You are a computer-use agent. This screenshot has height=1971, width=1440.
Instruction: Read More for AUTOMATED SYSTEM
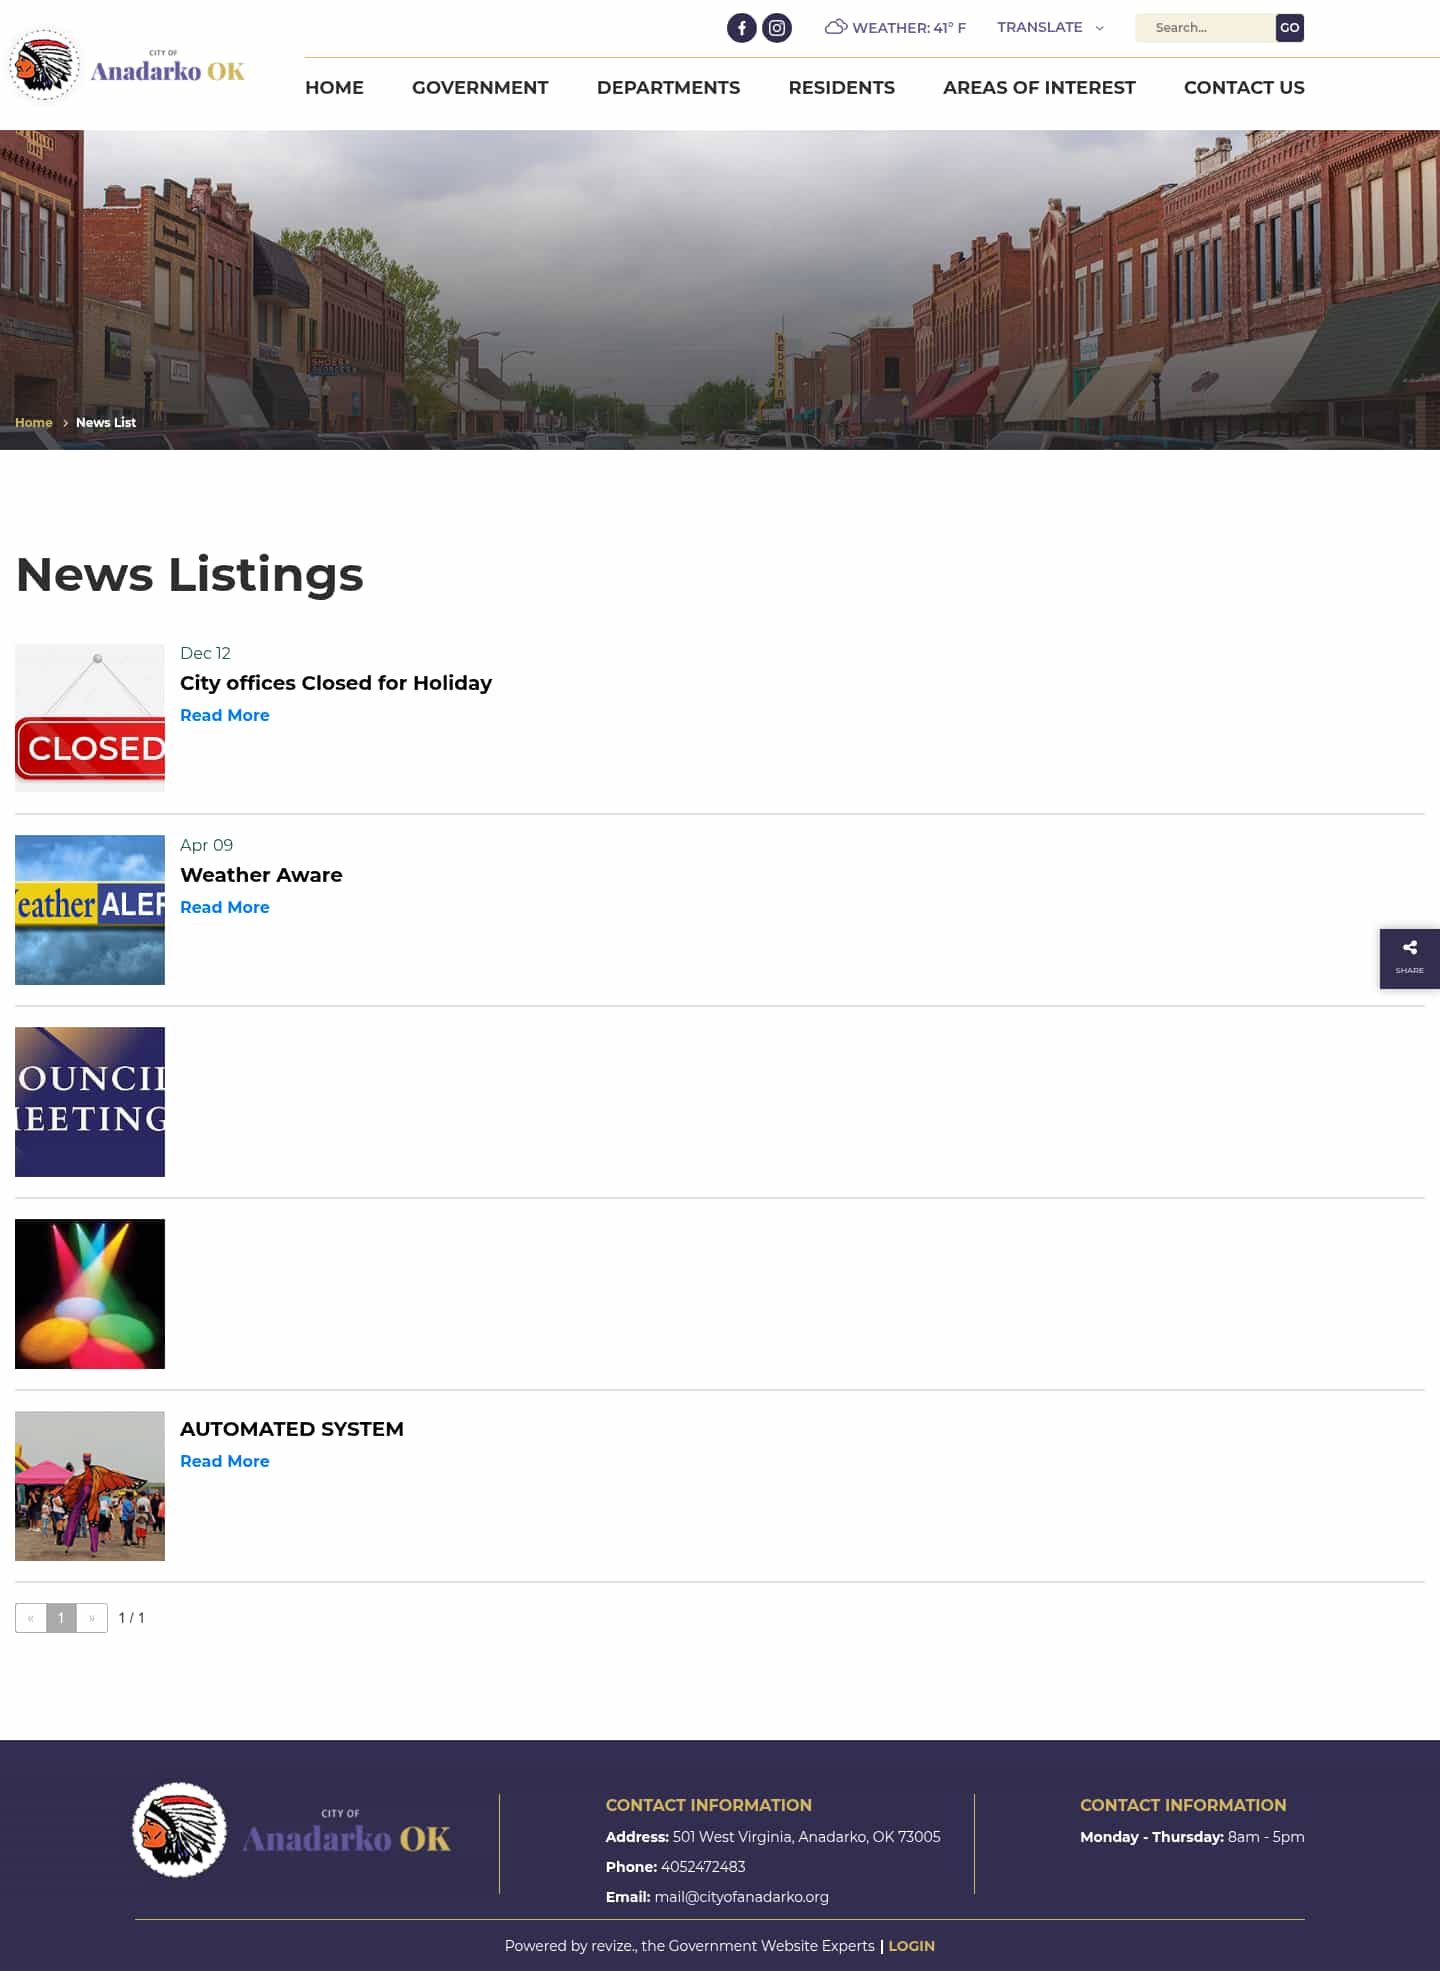tap(225, 1461)
